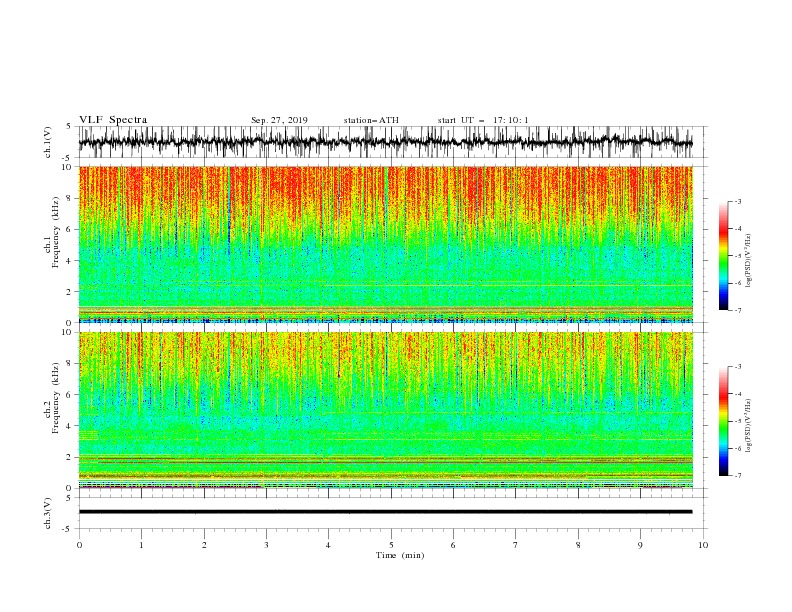Image resolution: width=792 pixels, height=612 pixels.
Task: Click the "-3" label on lower color bar
Action: pos(738,367)
